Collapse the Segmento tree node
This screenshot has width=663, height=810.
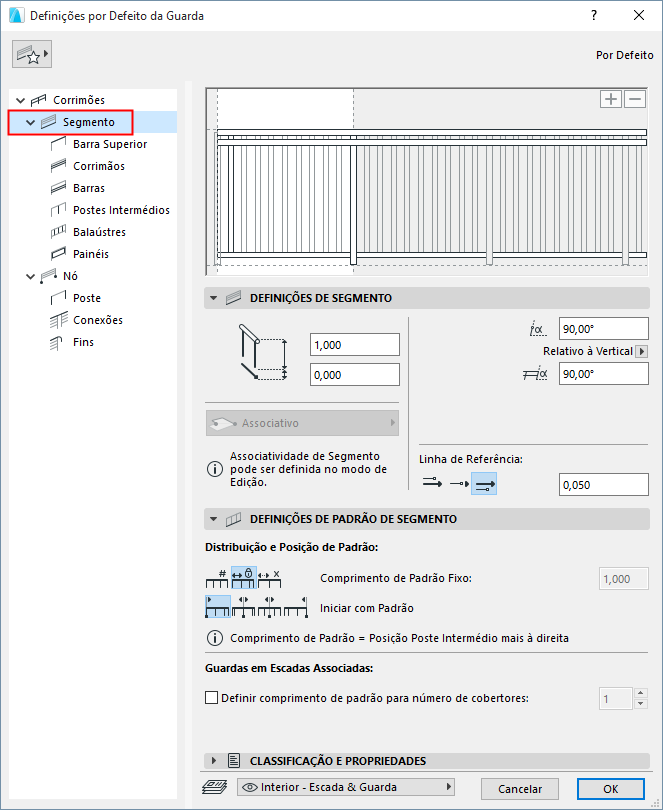[30, 122]
